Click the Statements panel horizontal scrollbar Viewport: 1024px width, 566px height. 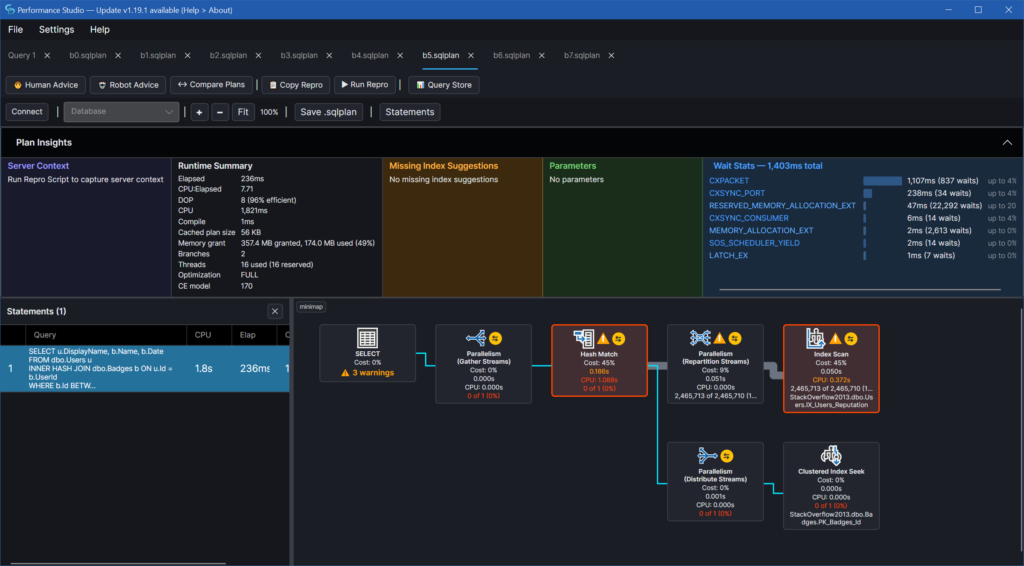tap(118, 563)
